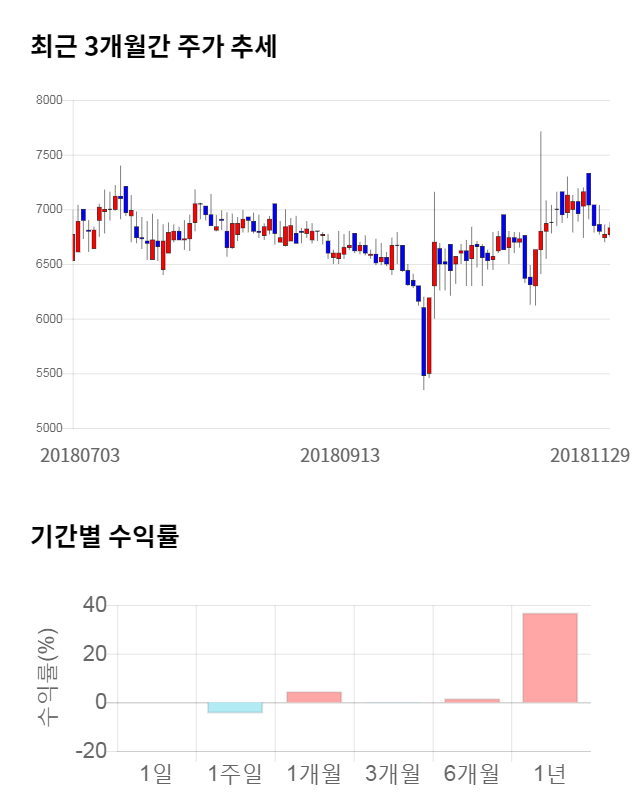
Task: Click the 1일 period axis label
Action: pyautogui.click(x=156, y=773)
